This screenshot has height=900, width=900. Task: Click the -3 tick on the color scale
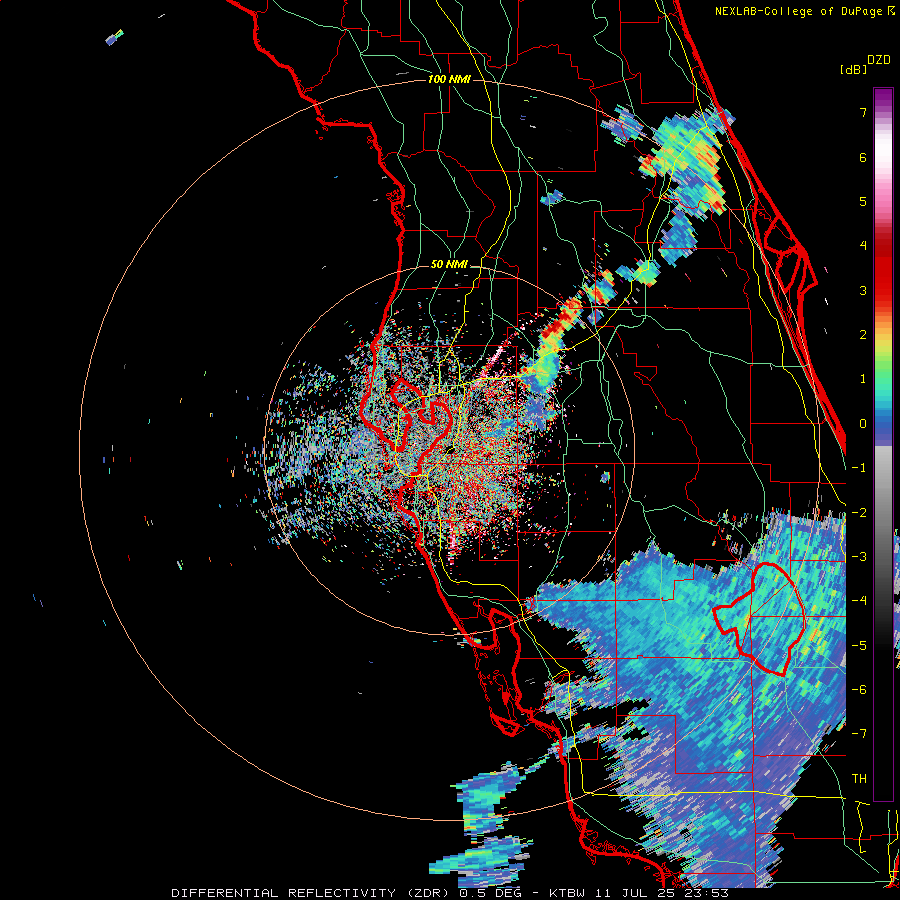point(859,557)
